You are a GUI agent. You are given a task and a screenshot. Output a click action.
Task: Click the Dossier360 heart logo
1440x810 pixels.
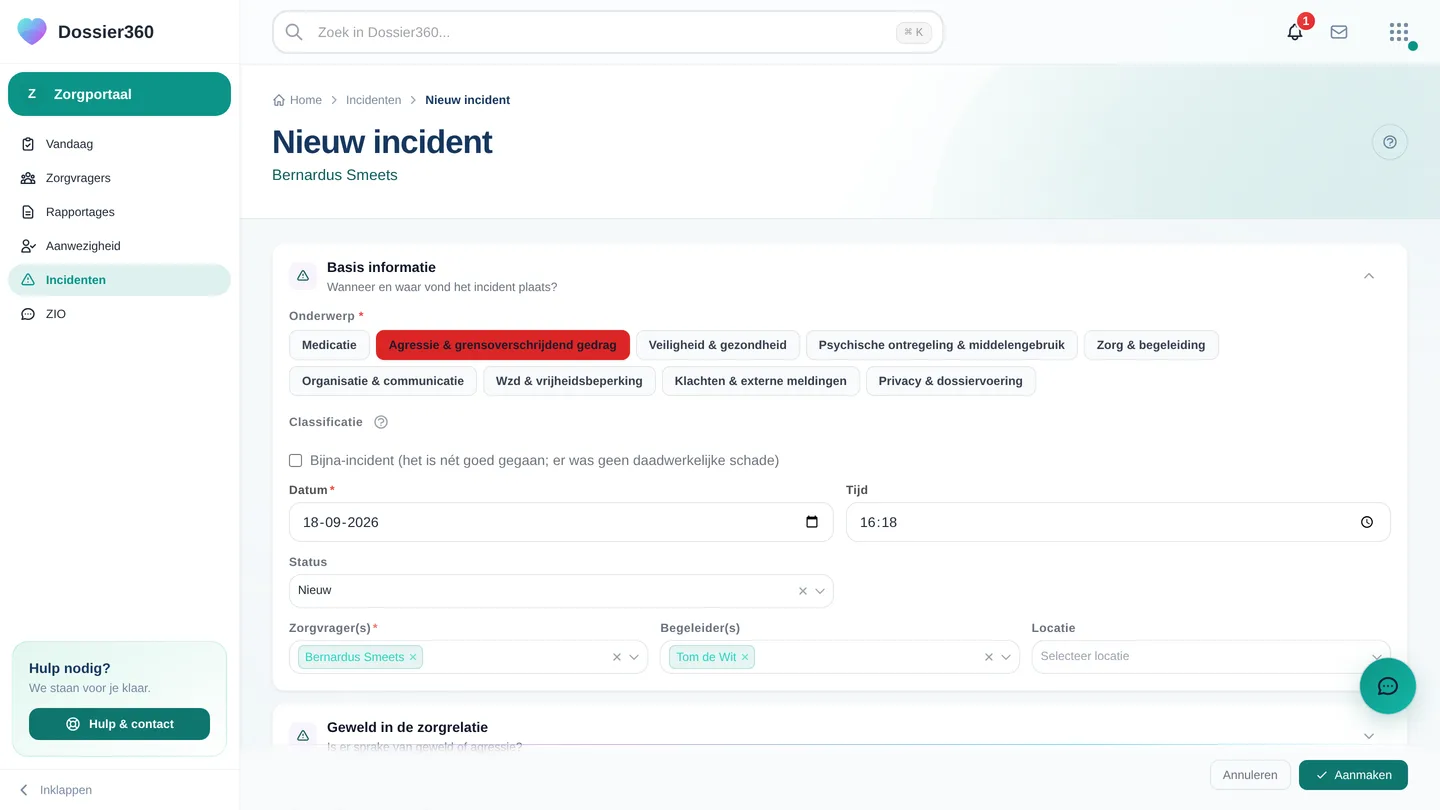point(32,31)
